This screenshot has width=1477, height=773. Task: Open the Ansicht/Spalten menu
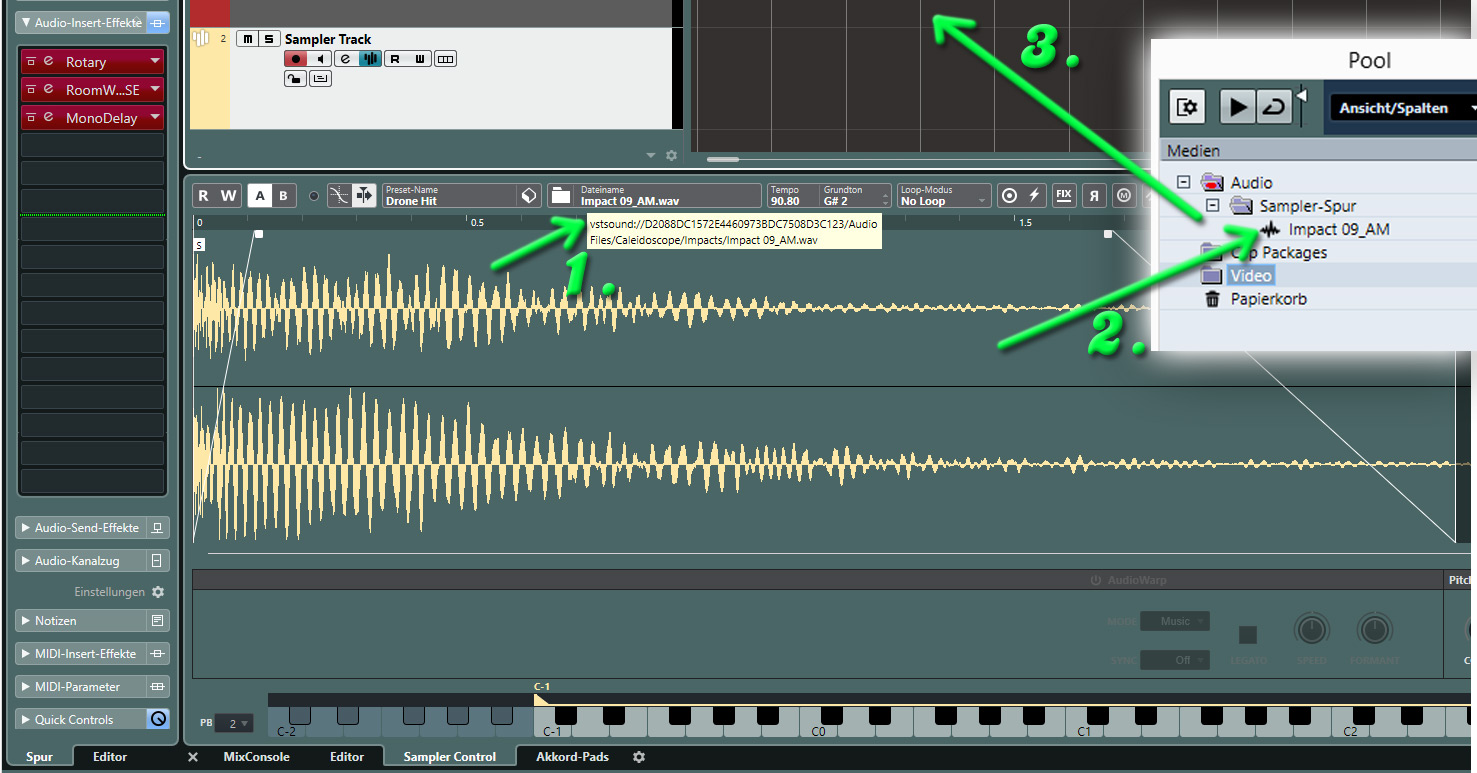click(x=1402, y=108)
